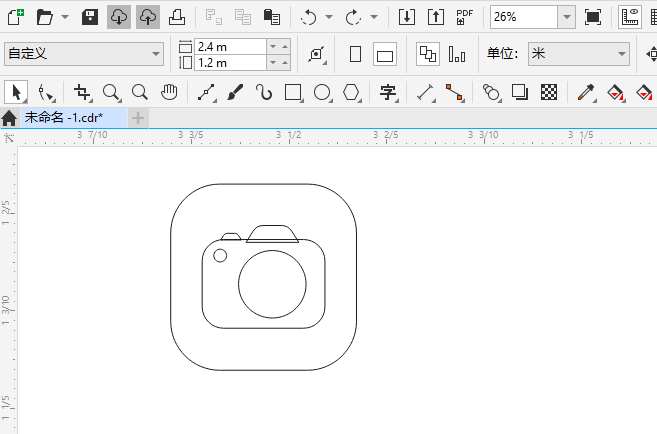Select the Text tool 字
The height and width of the screenshot is (434, 657).
(388, 92)
